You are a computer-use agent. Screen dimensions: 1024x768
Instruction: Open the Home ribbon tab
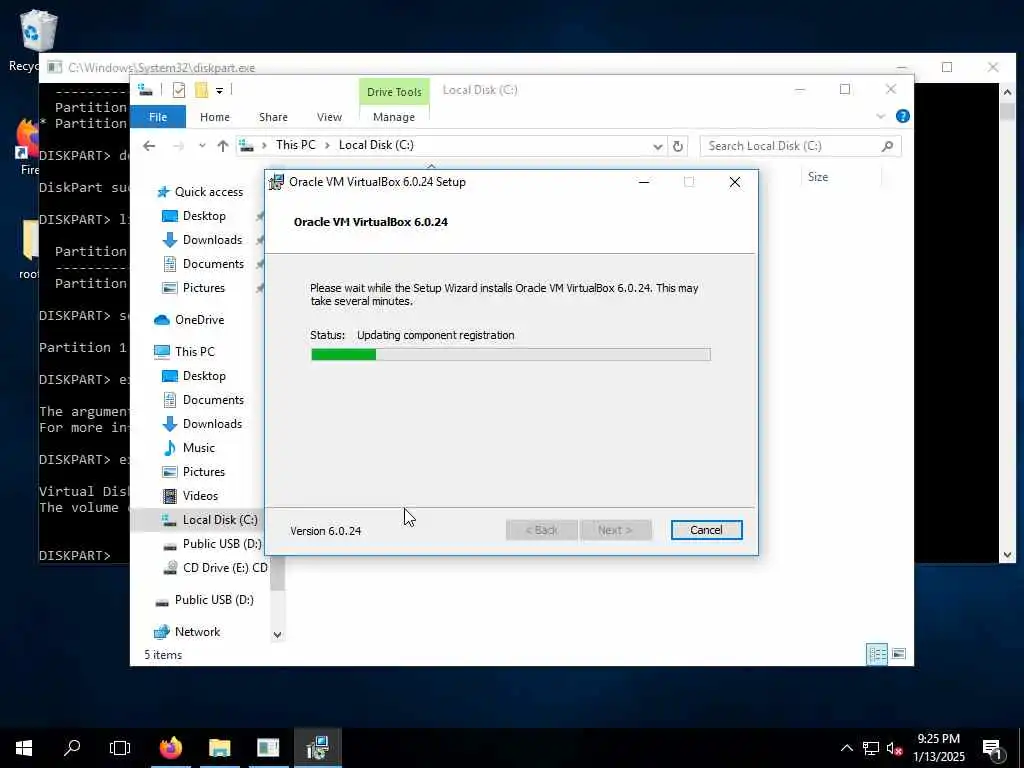[215, 117]
